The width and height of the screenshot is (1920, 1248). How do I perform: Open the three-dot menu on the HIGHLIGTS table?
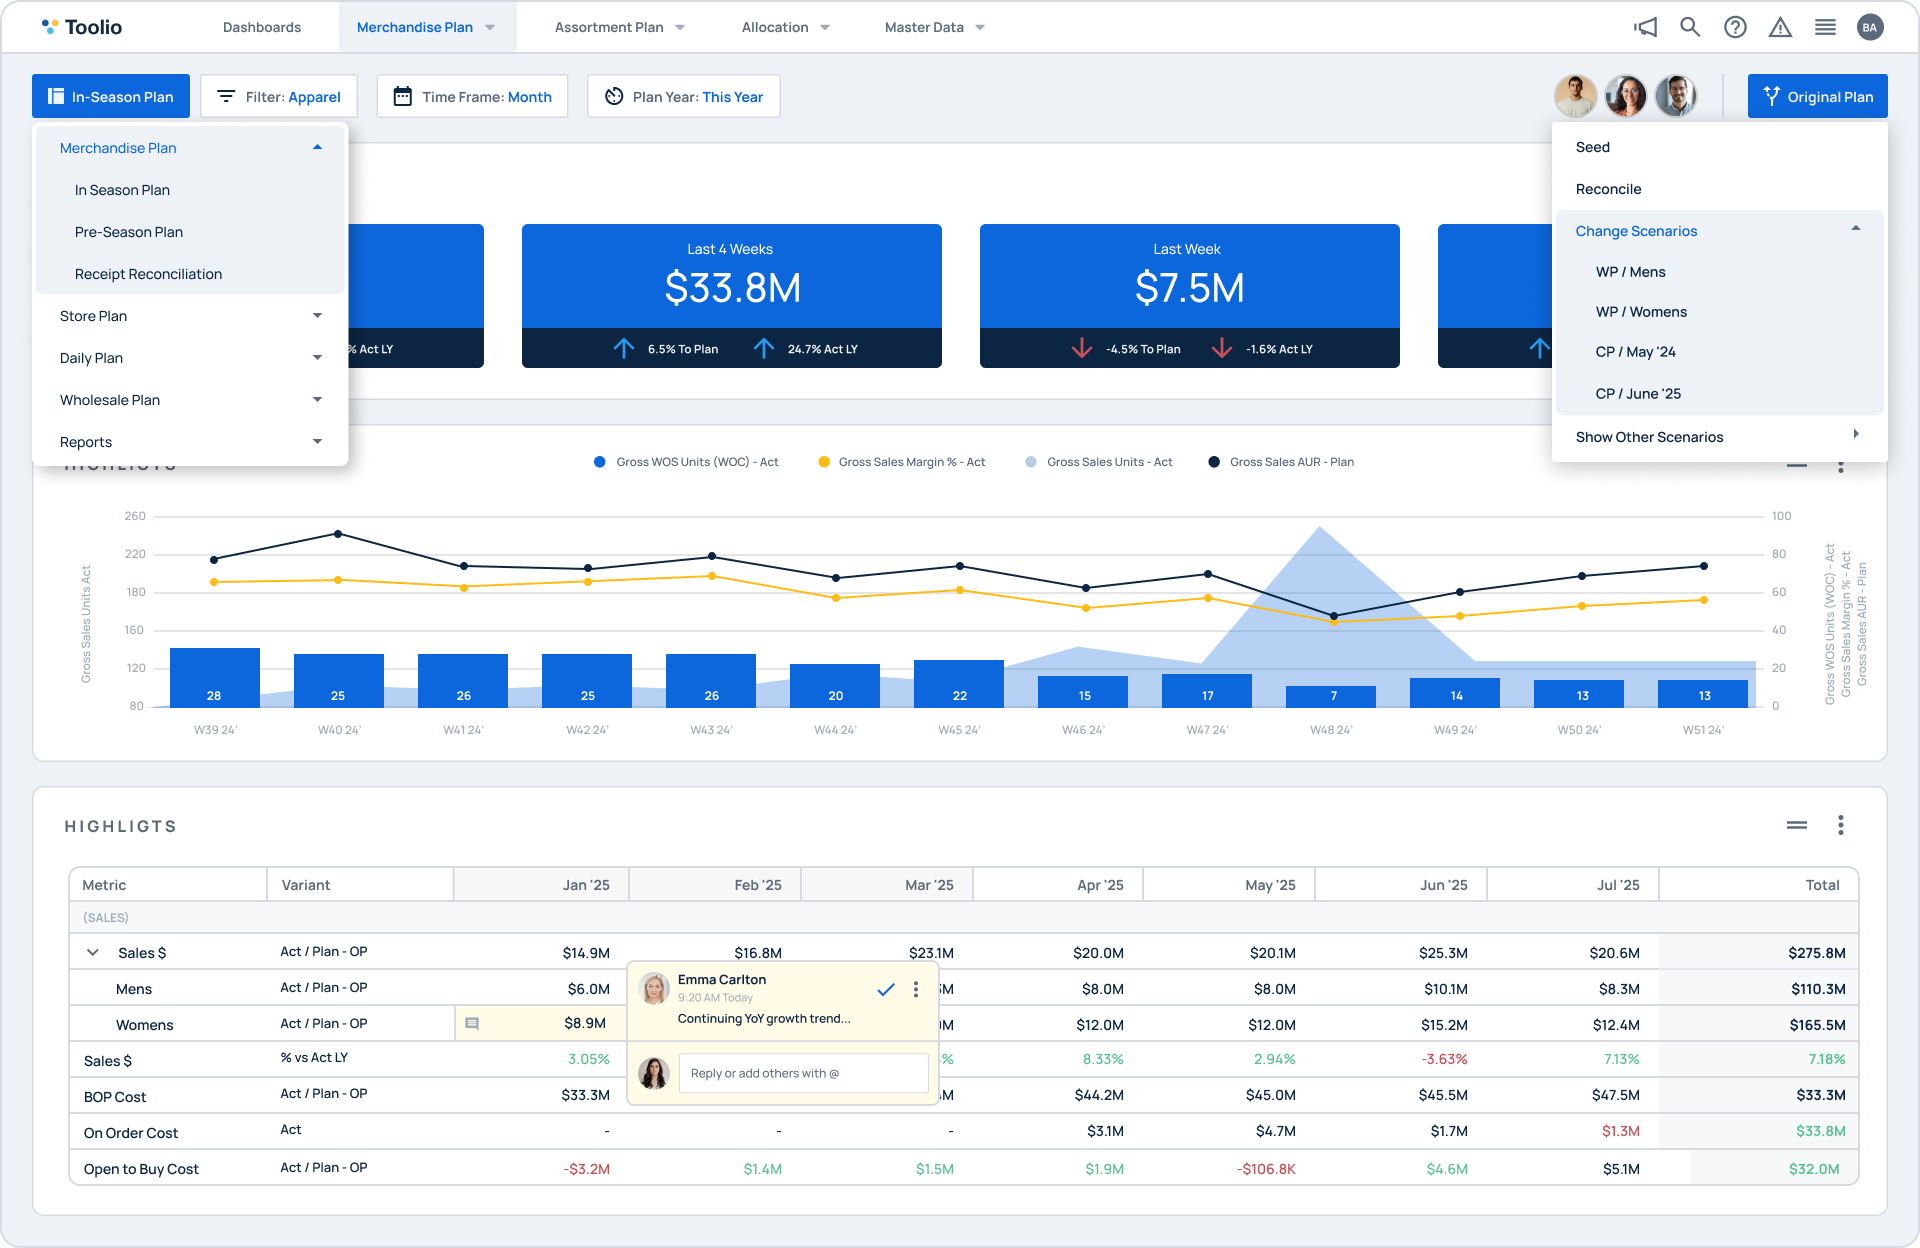pos(1840,825)
